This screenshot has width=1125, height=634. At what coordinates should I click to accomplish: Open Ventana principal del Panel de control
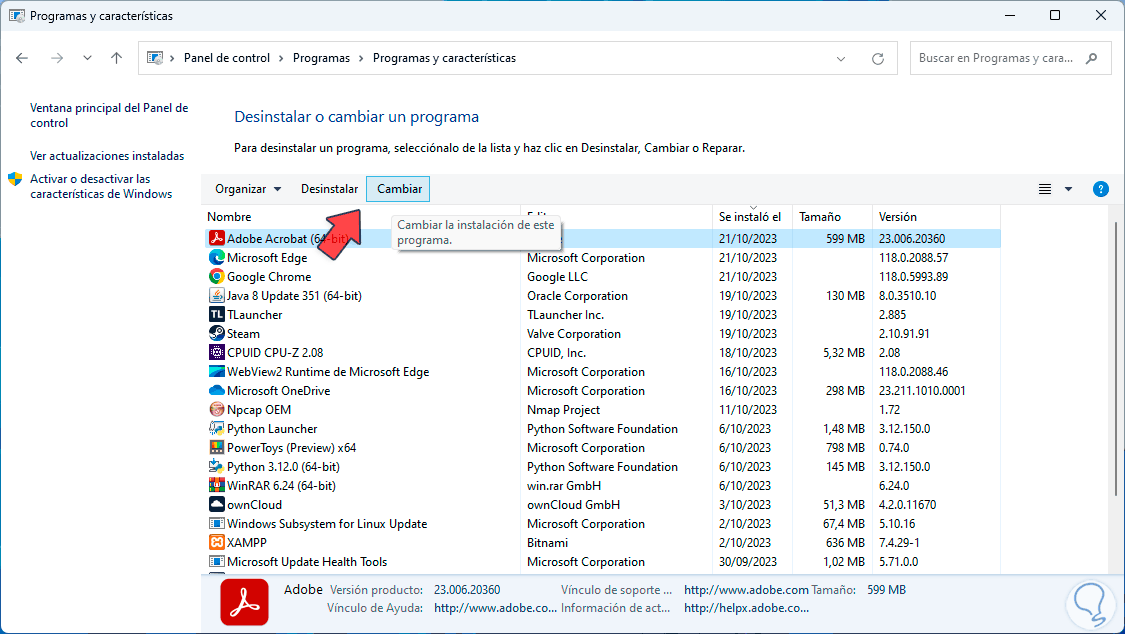[x=109, y=115]
